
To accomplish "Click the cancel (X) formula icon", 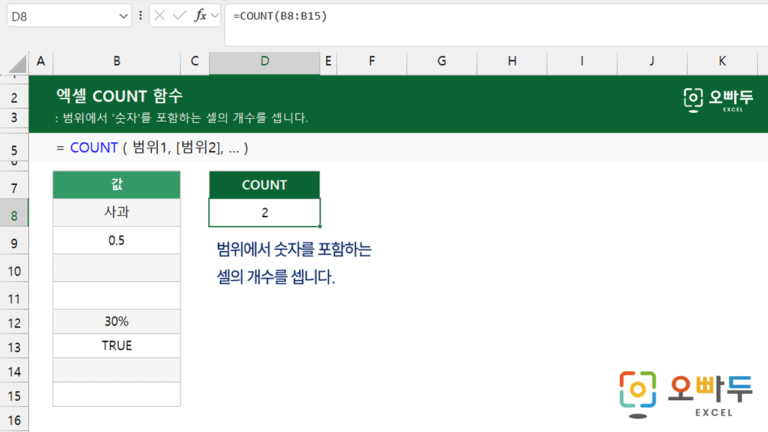I will click(x=160, y=16).
